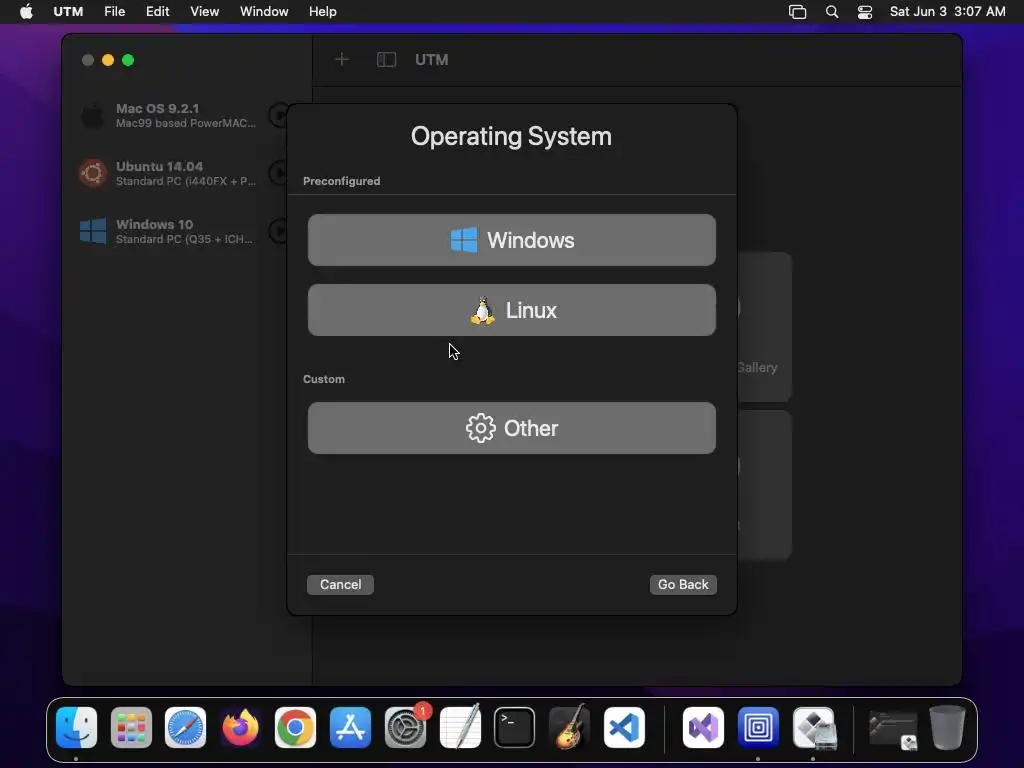Image resolution: width=1024 pixels, height=768 pixels.
Task: Open the minimized window thumbnail in dock
Action: tap(893, 730)
